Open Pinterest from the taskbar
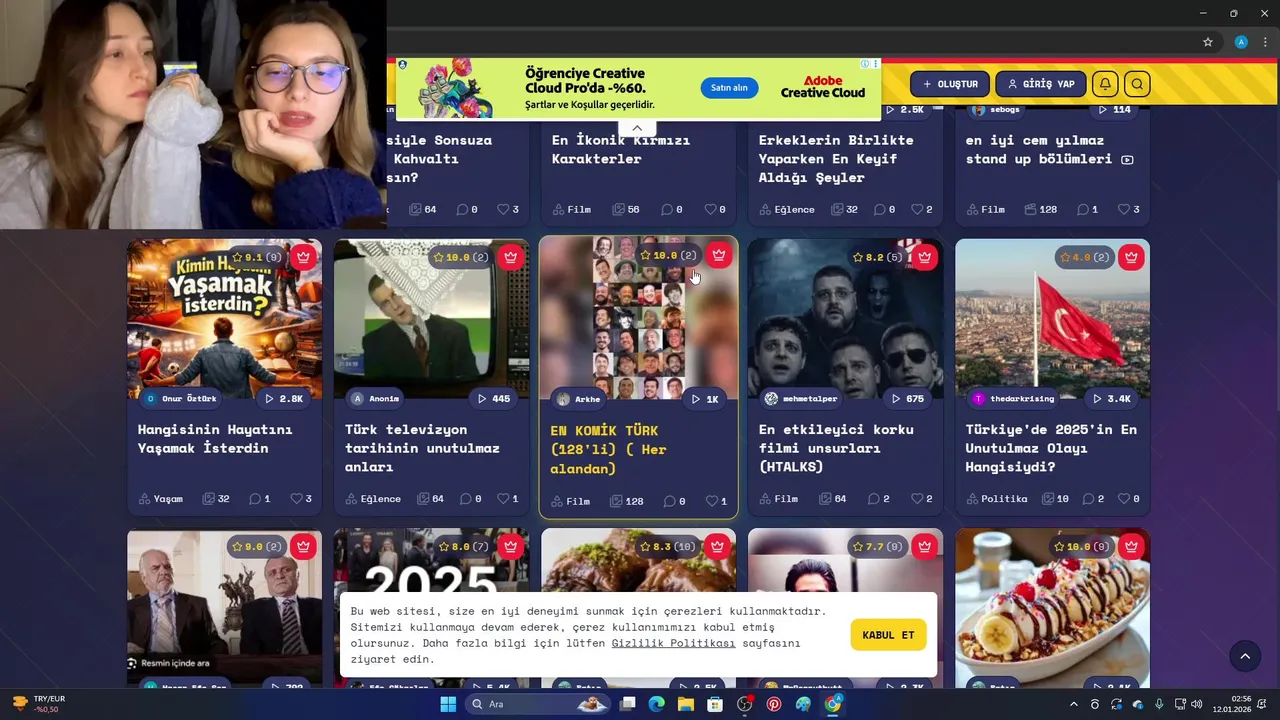 (x=774, y=704)
